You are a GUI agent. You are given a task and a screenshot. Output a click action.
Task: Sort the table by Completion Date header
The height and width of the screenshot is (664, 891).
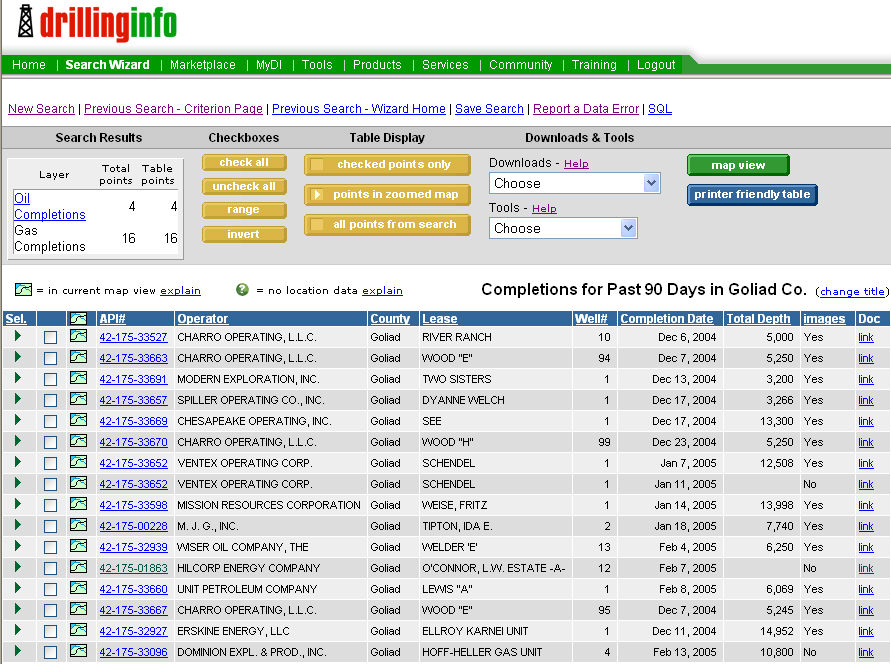coord(666,319)
